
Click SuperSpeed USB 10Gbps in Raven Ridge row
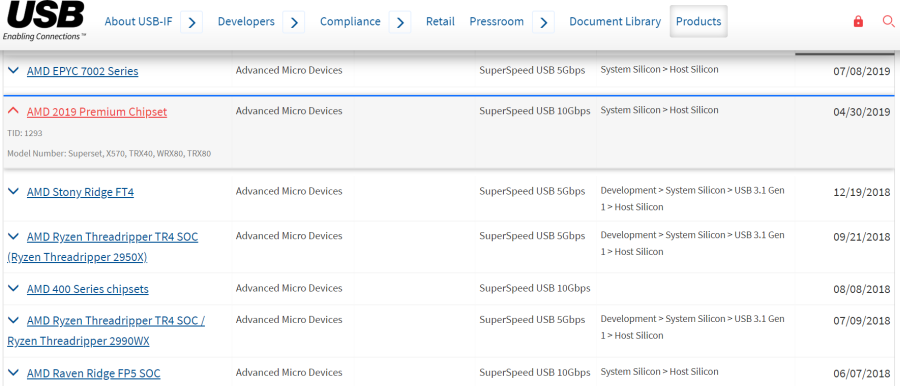[534, 372]
